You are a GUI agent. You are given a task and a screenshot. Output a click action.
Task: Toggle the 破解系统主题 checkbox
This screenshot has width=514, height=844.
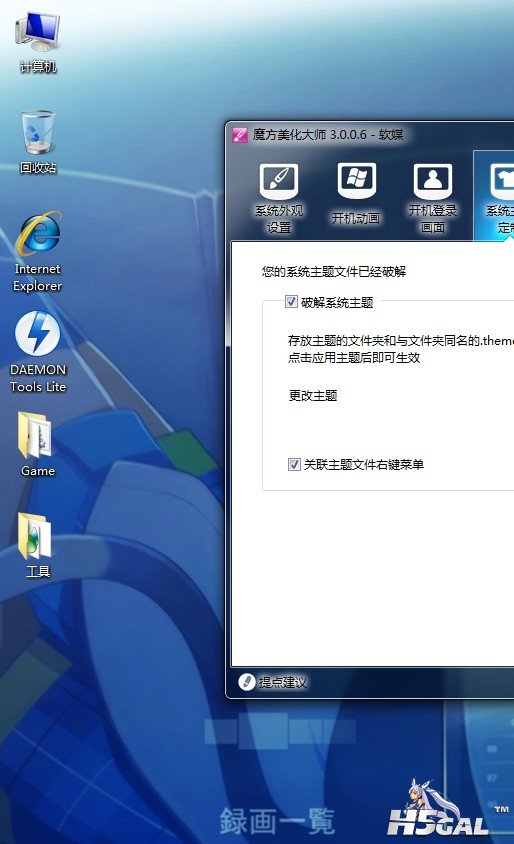(291, 301)
